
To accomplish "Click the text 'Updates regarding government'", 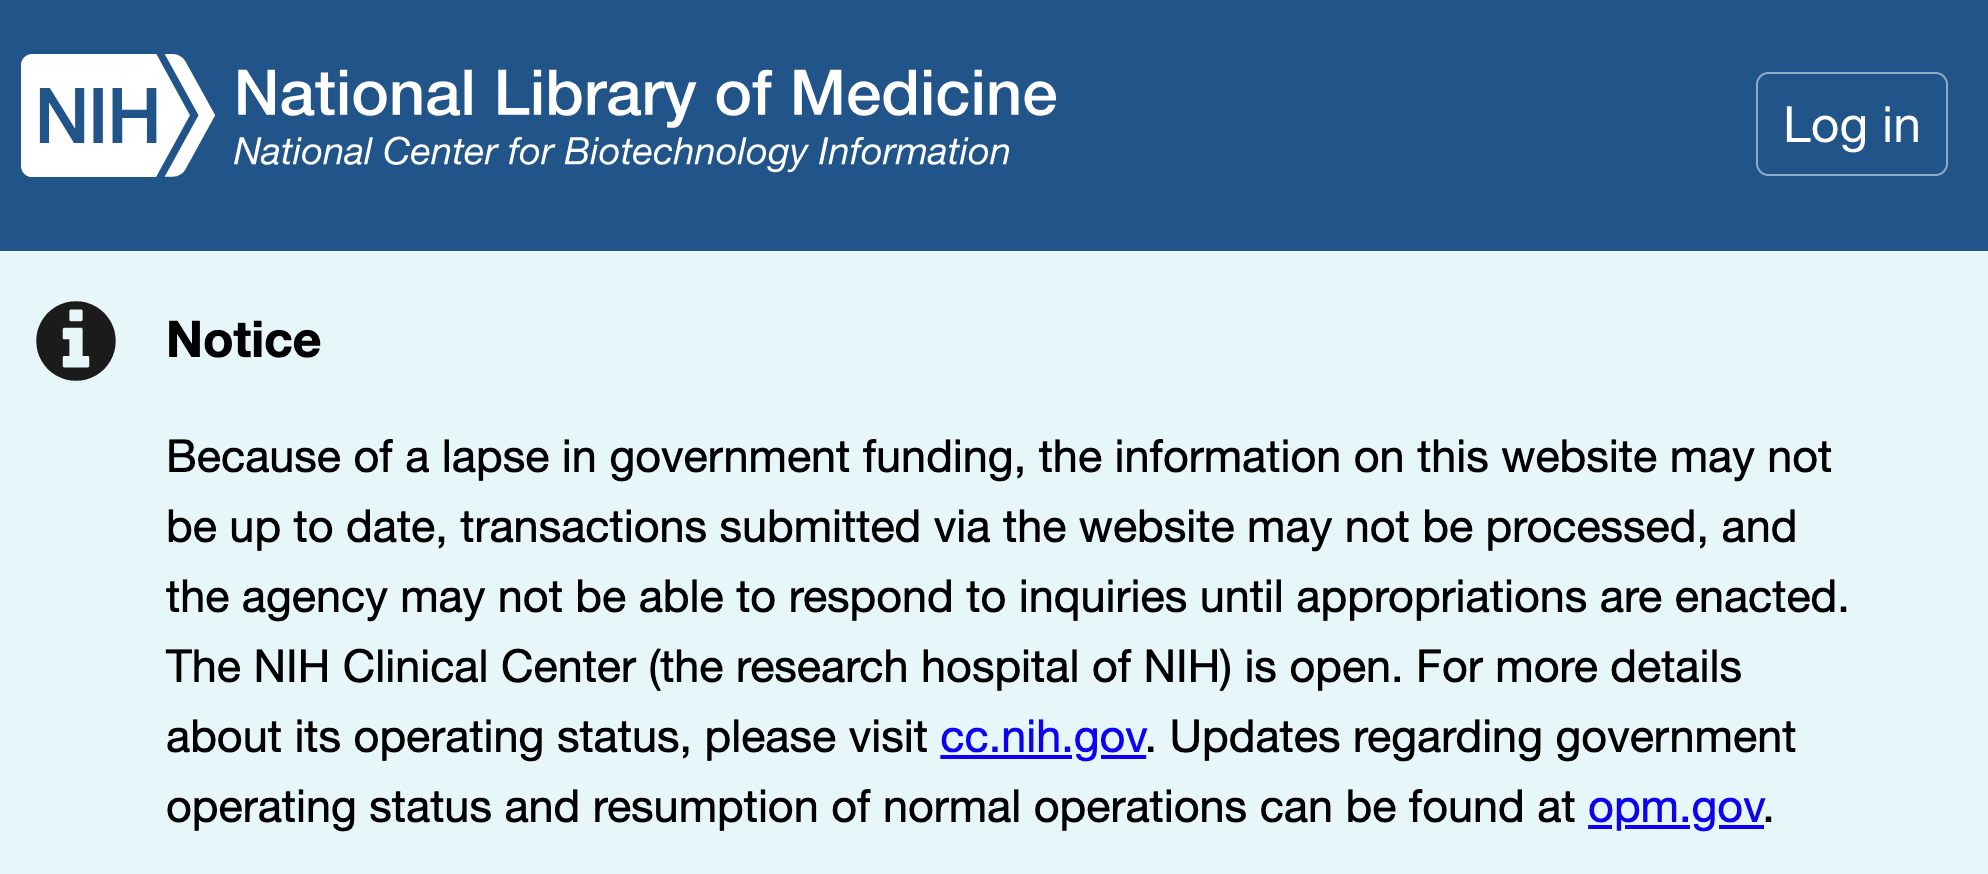I will pyautogui.click(x=1482, y=738).
